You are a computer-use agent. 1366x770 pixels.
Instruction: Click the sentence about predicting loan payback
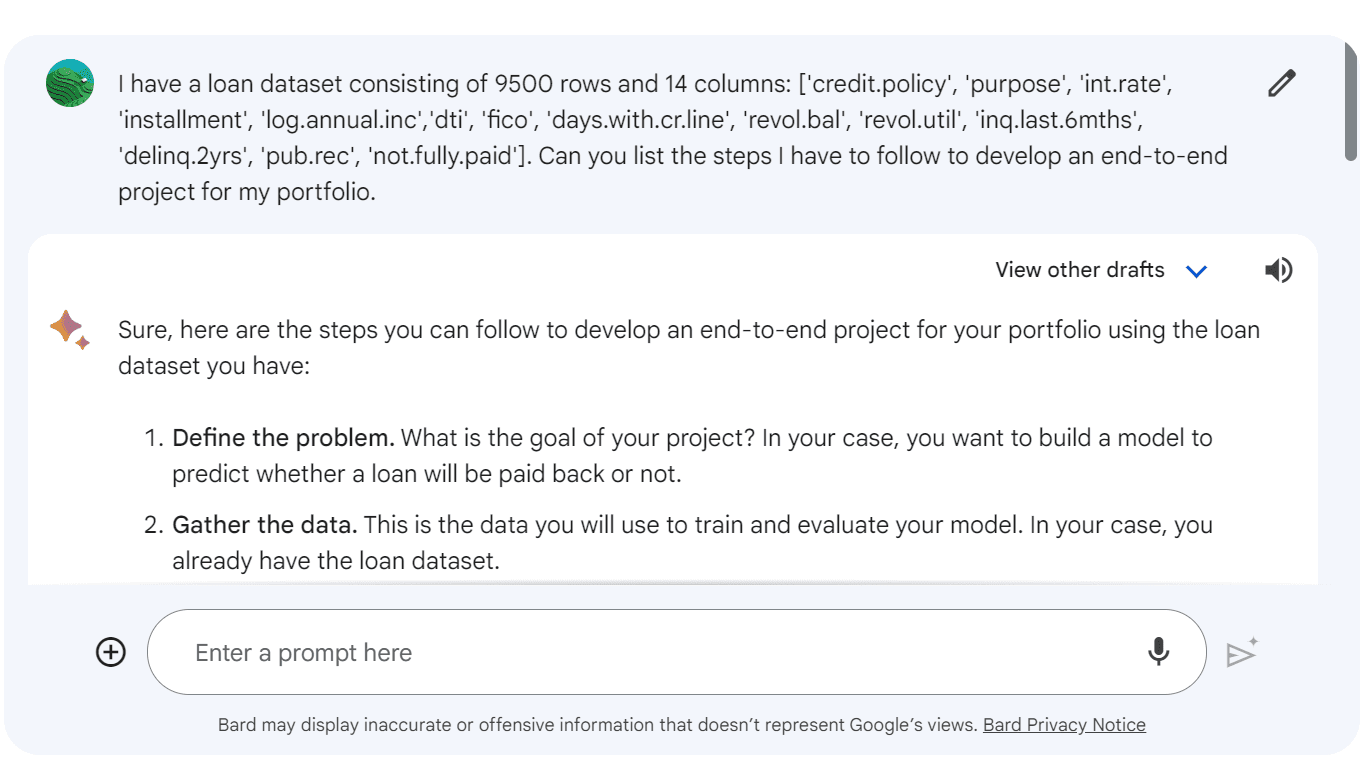(x=692, y=456)
